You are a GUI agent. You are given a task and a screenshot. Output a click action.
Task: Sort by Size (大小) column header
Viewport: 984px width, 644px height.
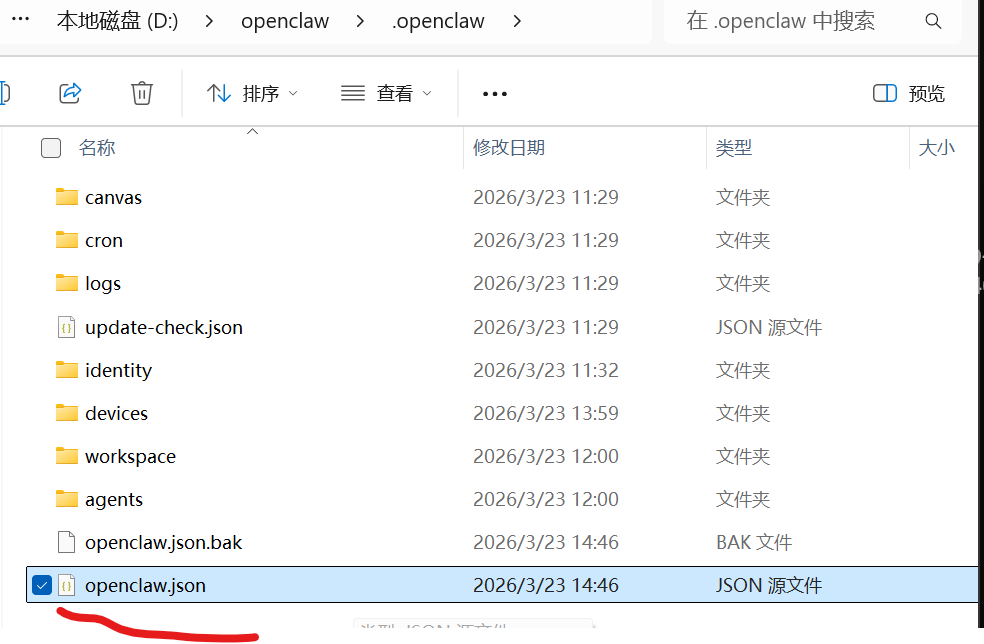click(936, 148)
